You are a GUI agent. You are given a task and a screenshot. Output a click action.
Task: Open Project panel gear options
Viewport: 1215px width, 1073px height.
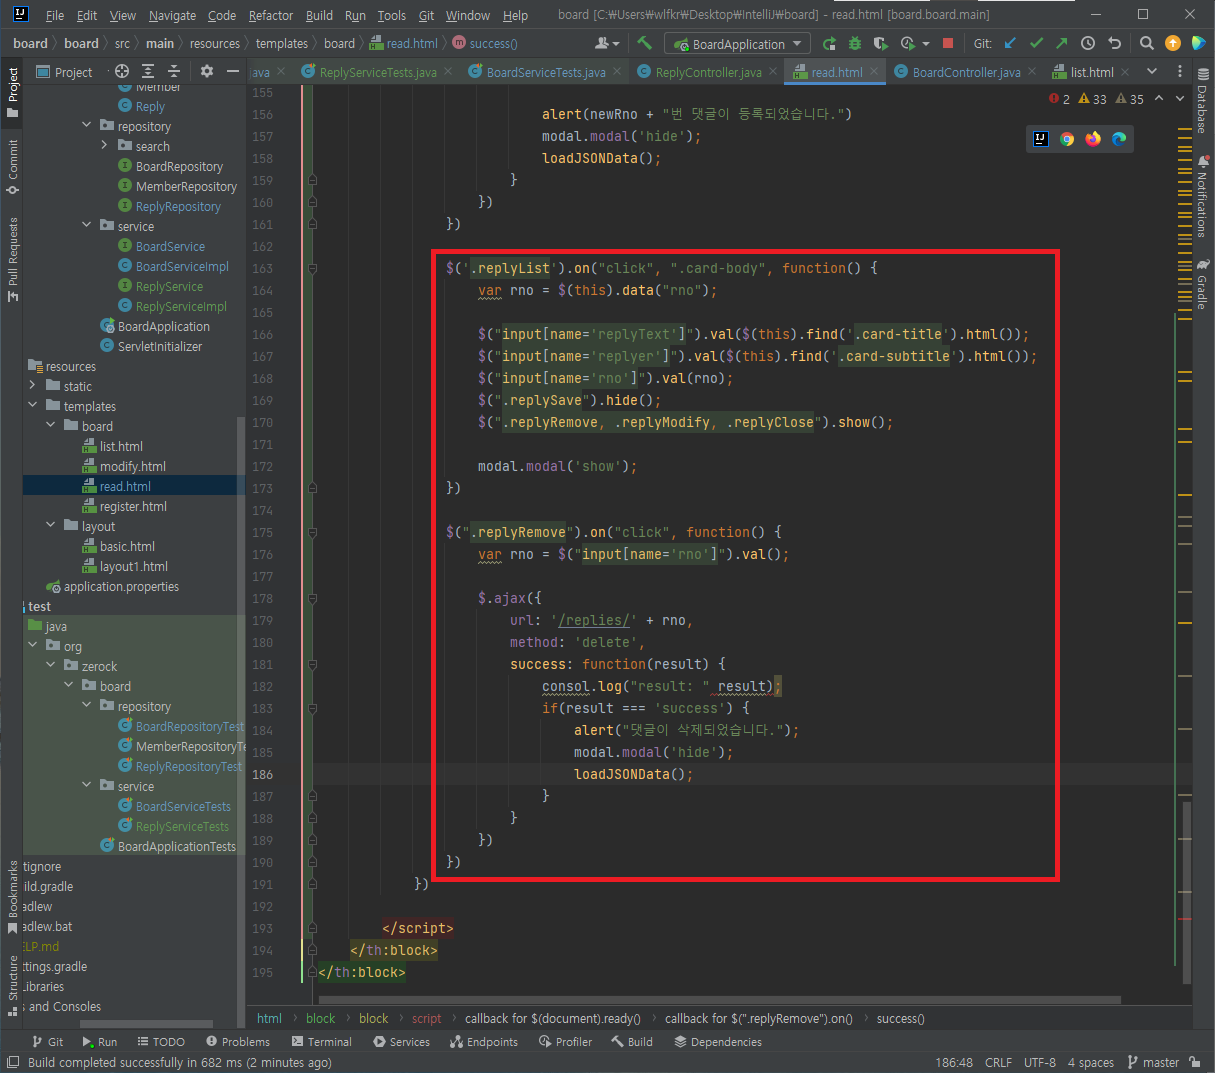click(x=207, y=71)
